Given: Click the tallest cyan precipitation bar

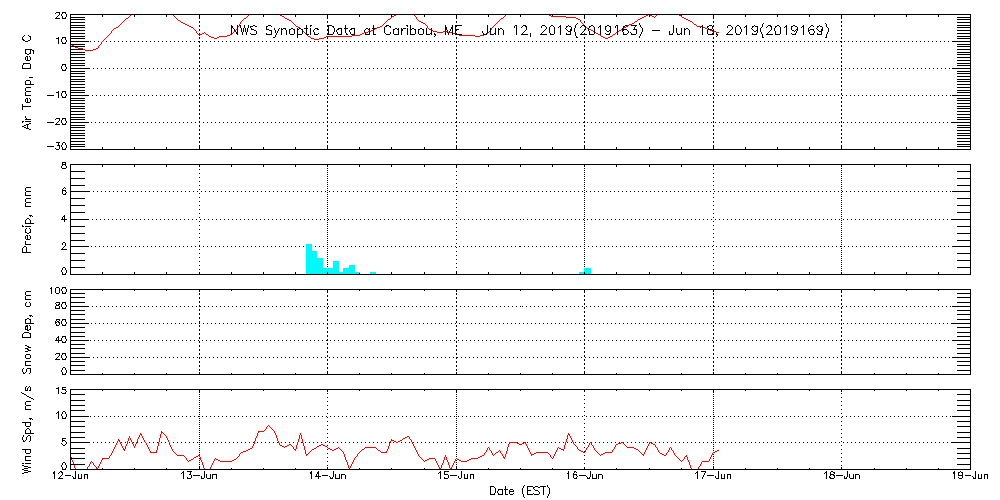Looking at the screenshot, I should [x=309, y=258].
